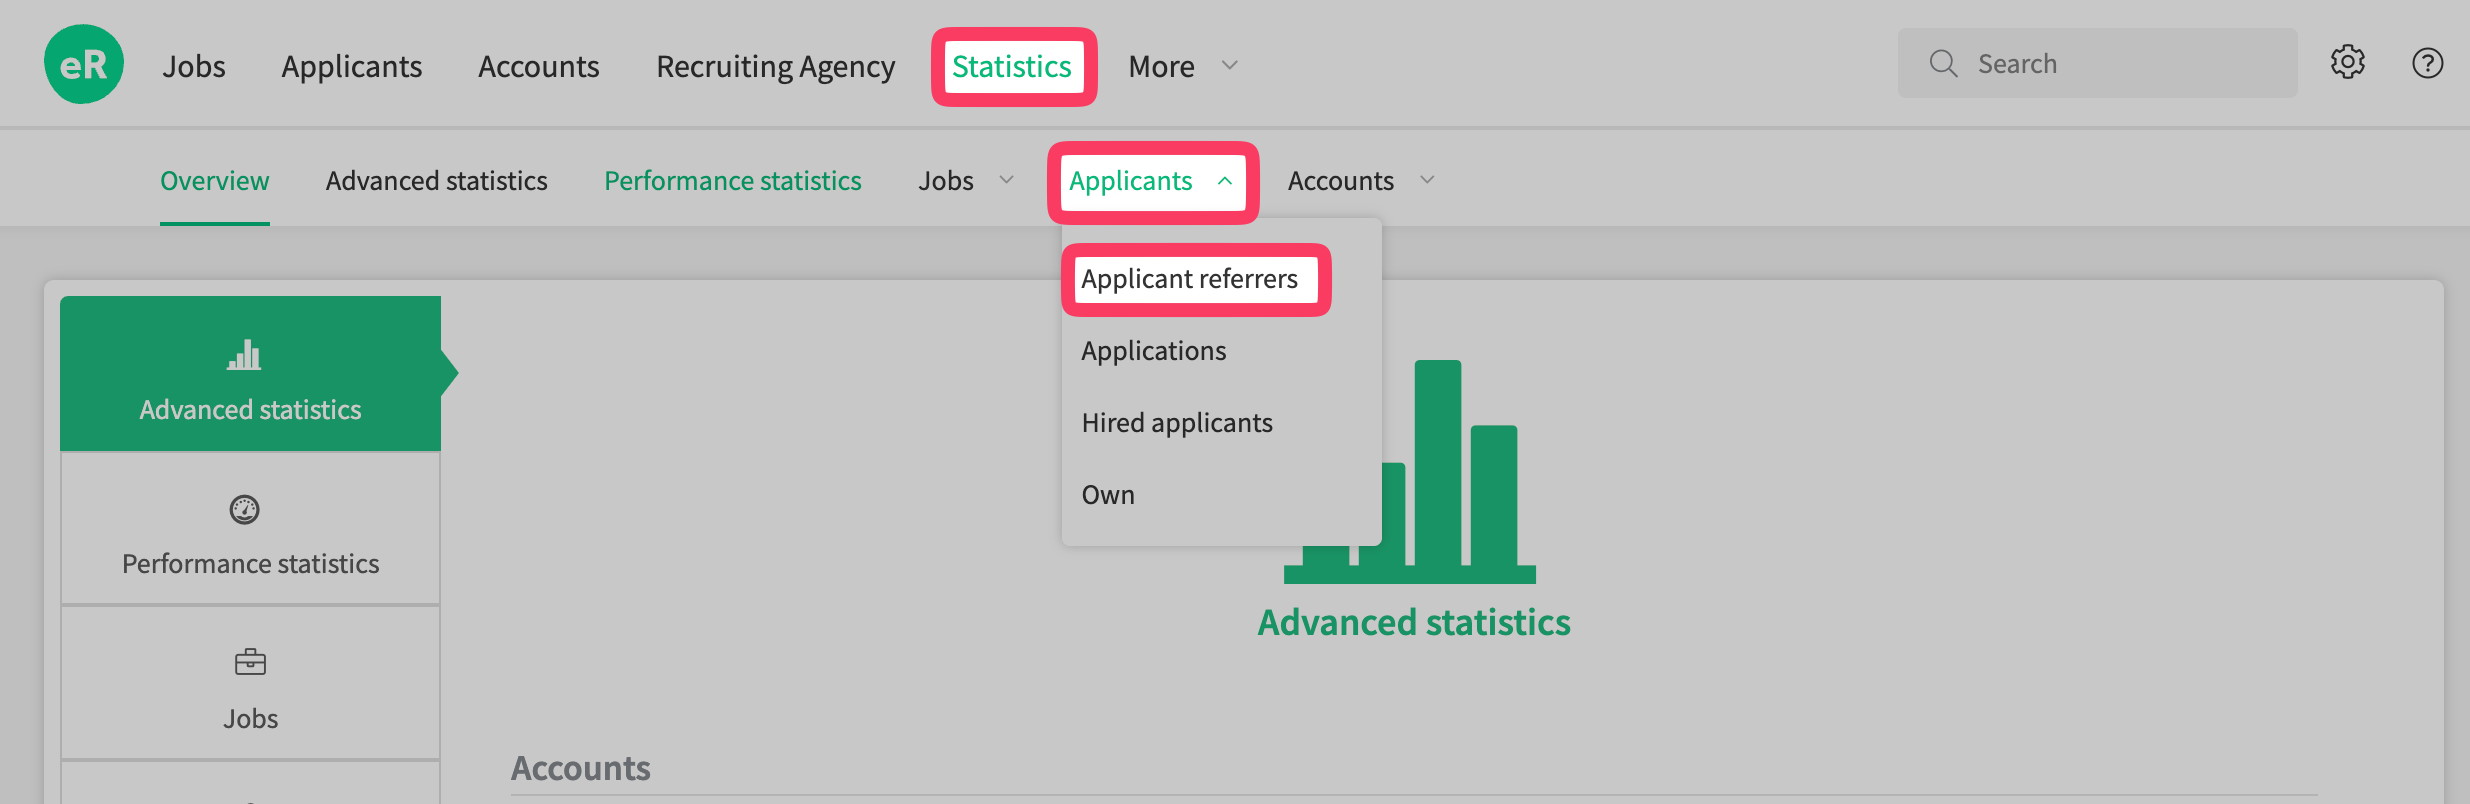Switch to the Overview tab
The width and height of the screenshot is (2470, 804).
214,181
